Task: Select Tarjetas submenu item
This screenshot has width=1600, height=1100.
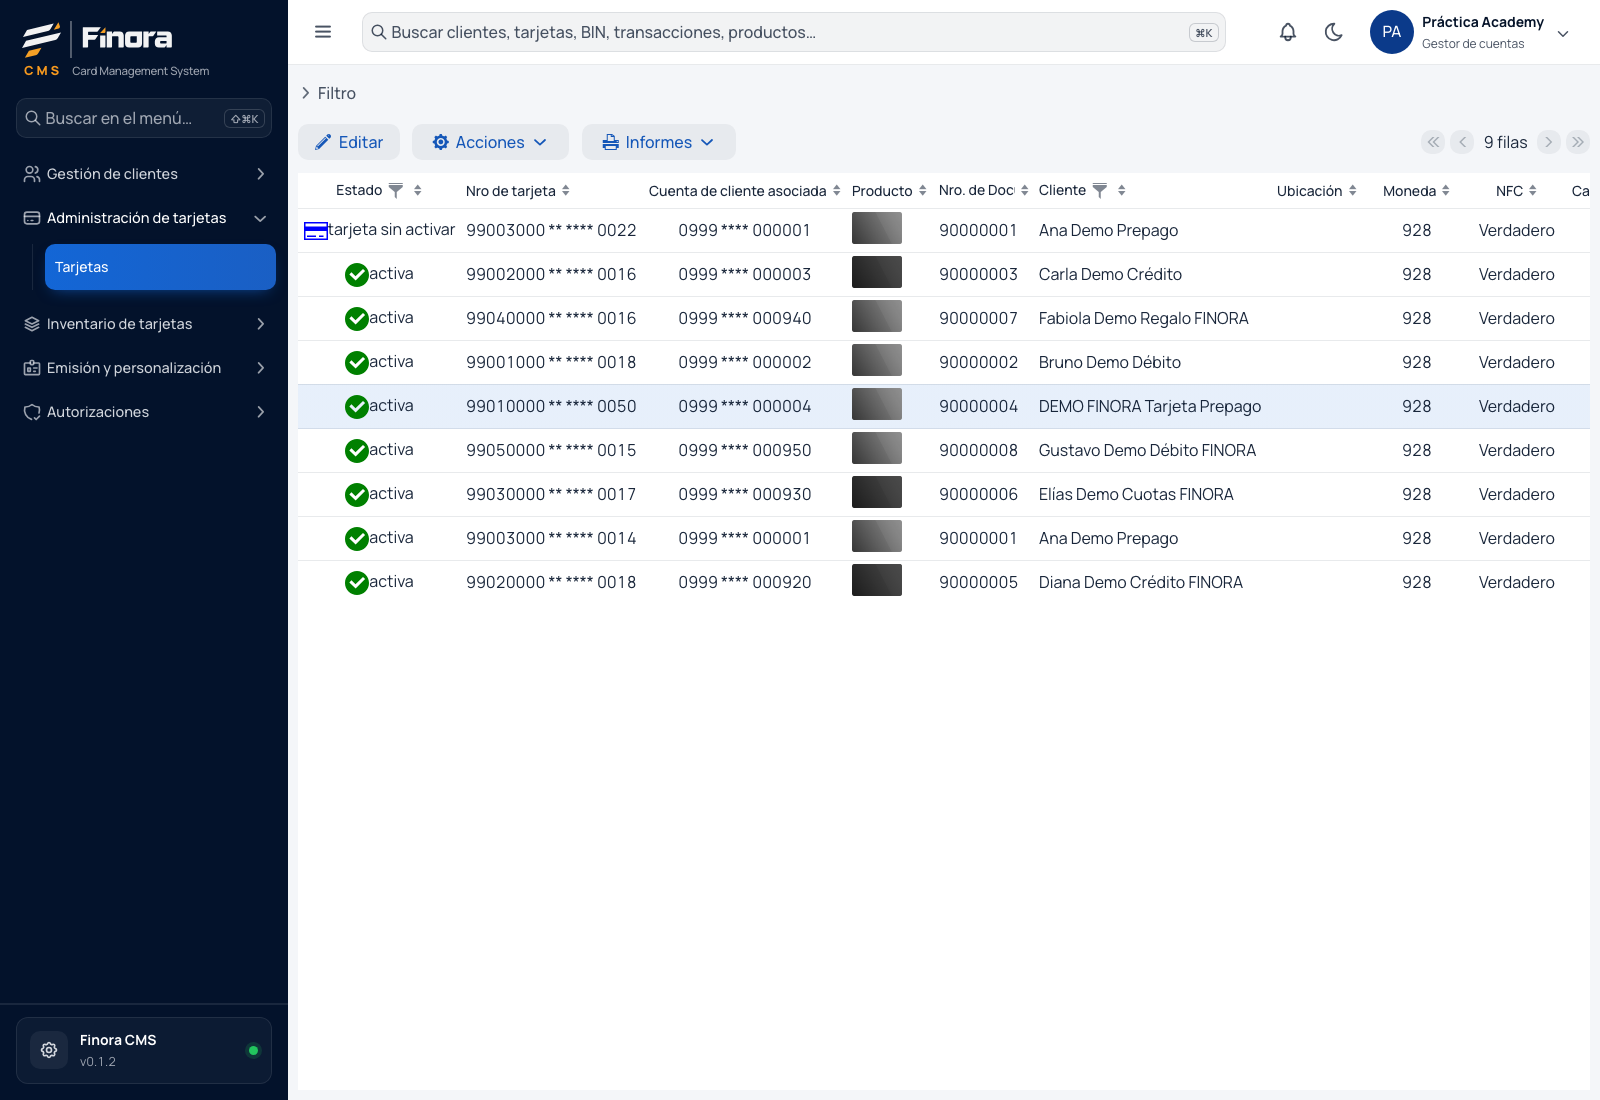Action: [x=160, y=267]
